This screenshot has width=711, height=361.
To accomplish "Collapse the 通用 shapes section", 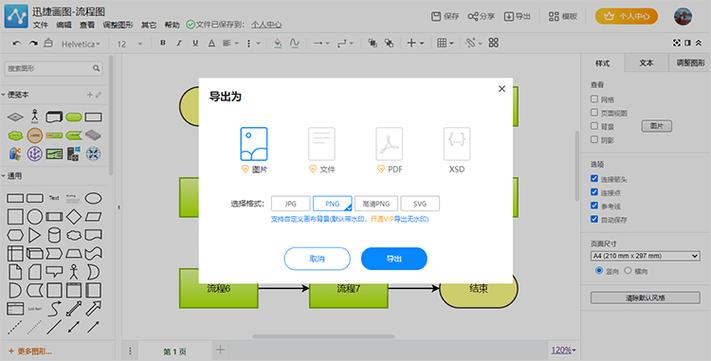I will [x=12, y=176].
